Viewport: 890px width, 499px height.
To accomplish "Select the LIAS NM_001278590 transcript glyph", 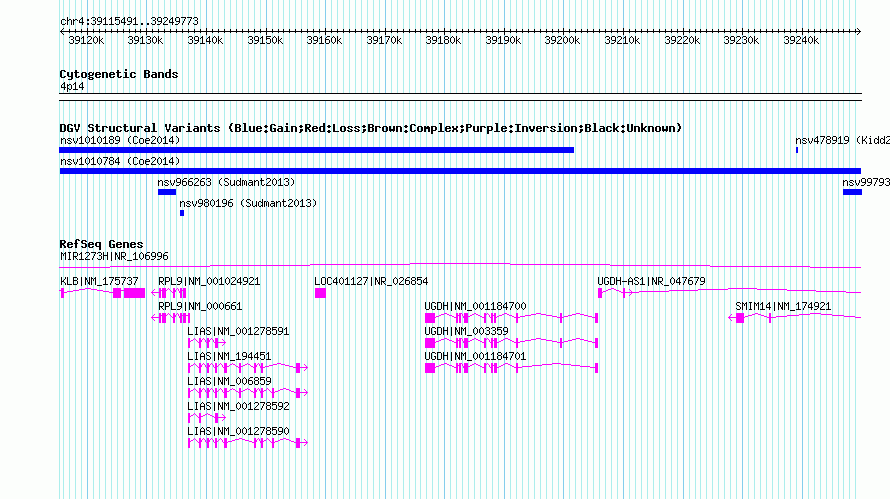I will click(248, 443).
